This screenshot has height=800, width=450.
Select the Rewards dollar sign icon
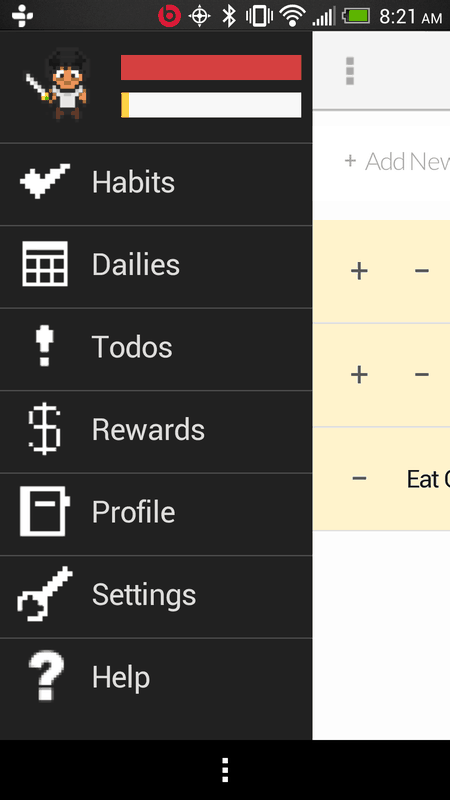pyautogui.click(x=44, y=429)
